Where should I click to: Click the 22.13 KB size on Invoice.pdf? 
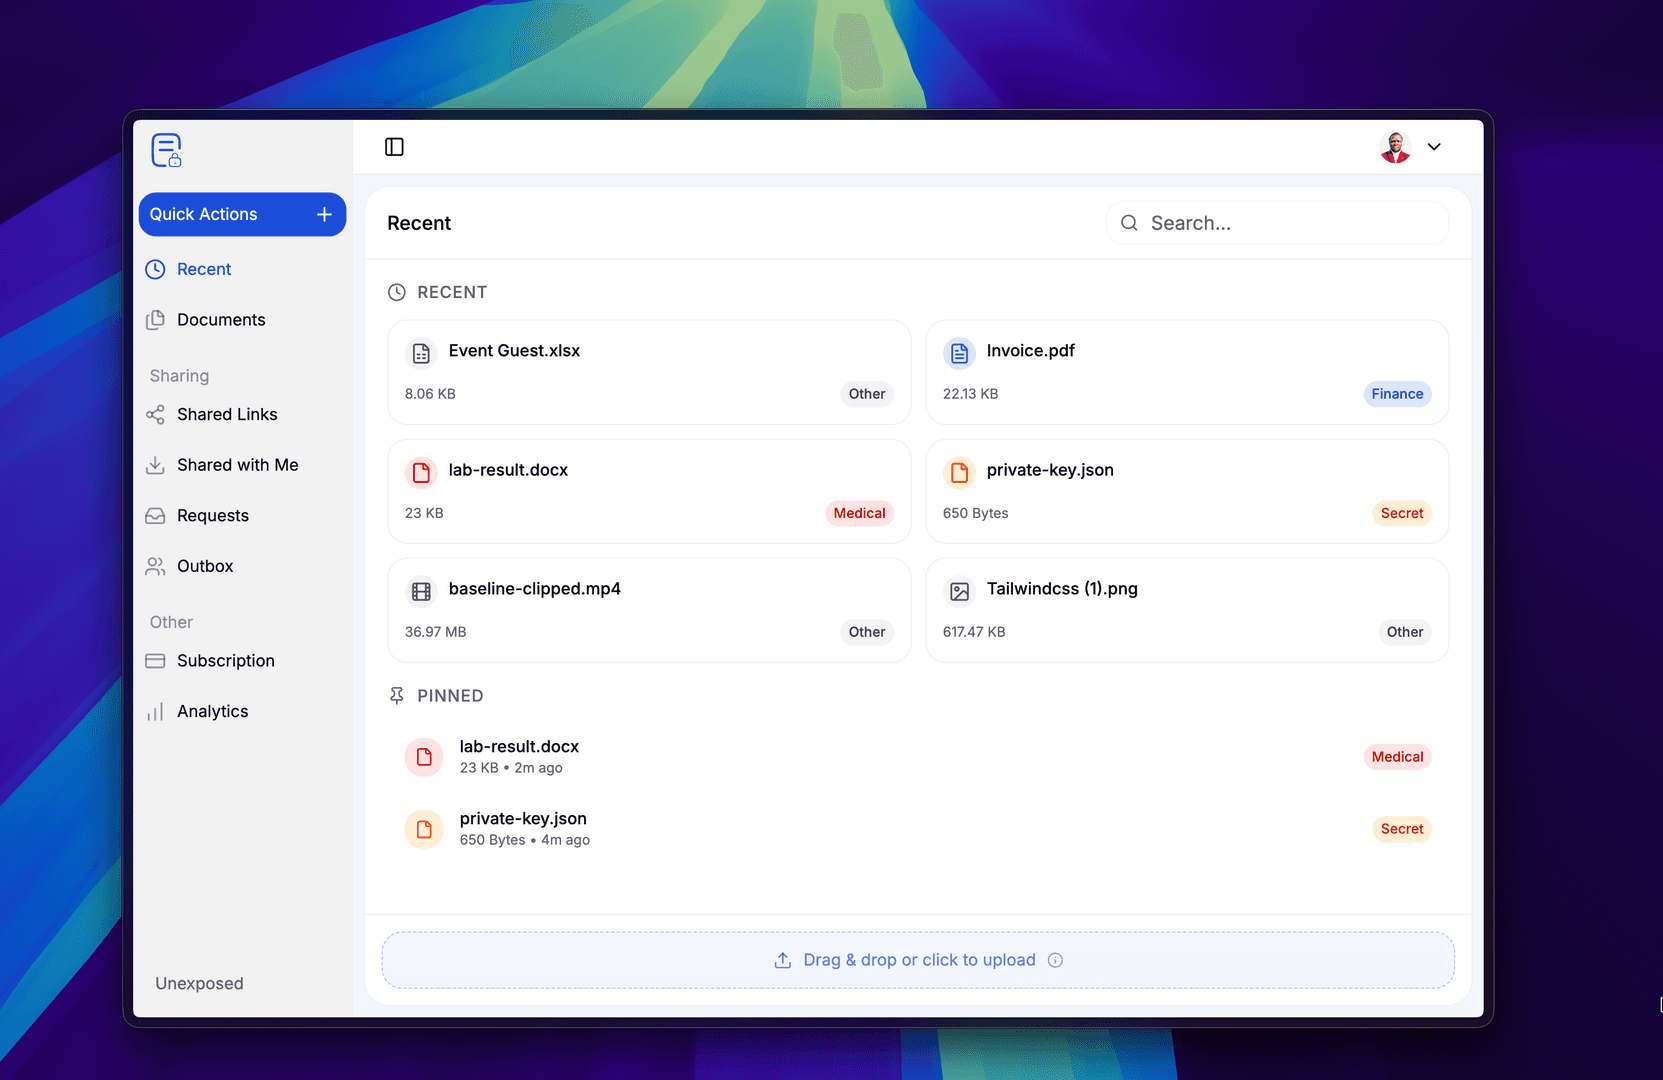pyautogui.click(x=970, y=394)
